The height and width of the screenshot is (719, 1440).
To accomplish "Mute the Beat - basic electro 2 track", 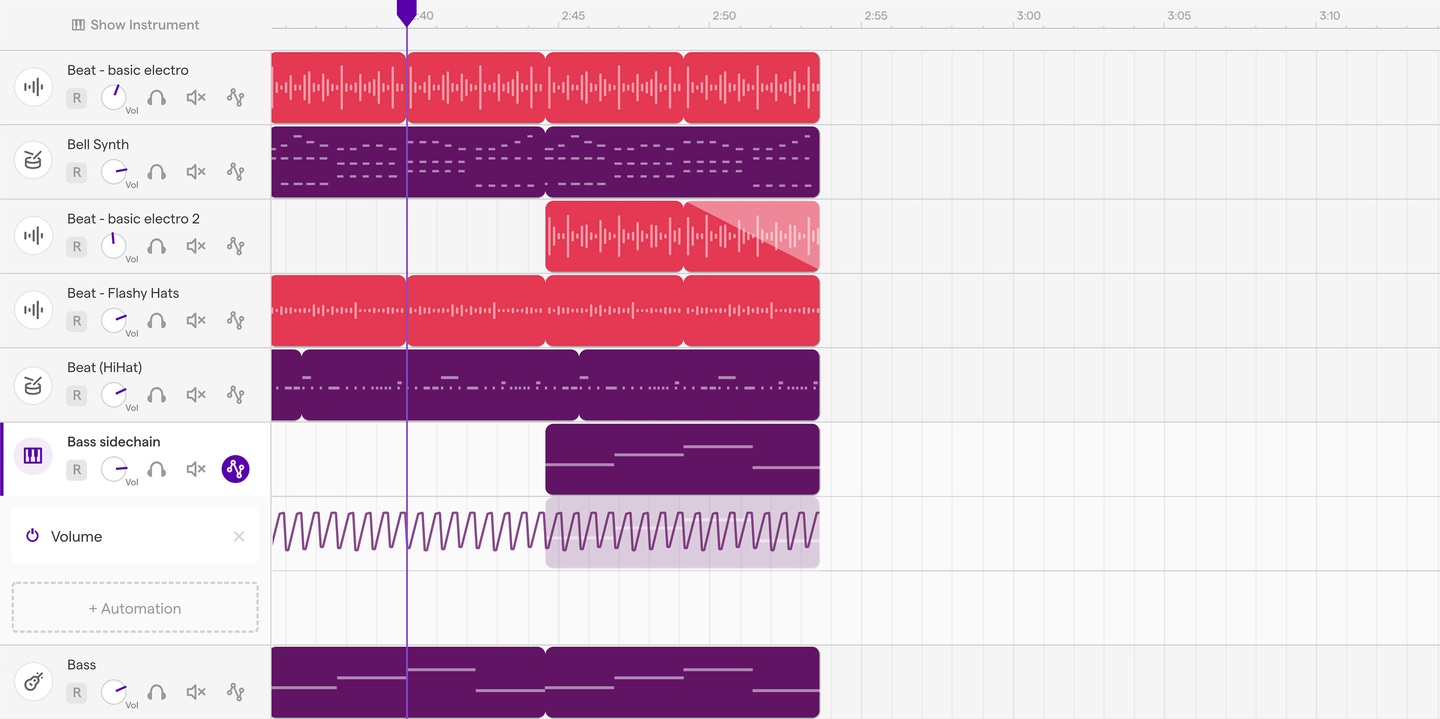I will pyautogui.click(x=196, y=246).
